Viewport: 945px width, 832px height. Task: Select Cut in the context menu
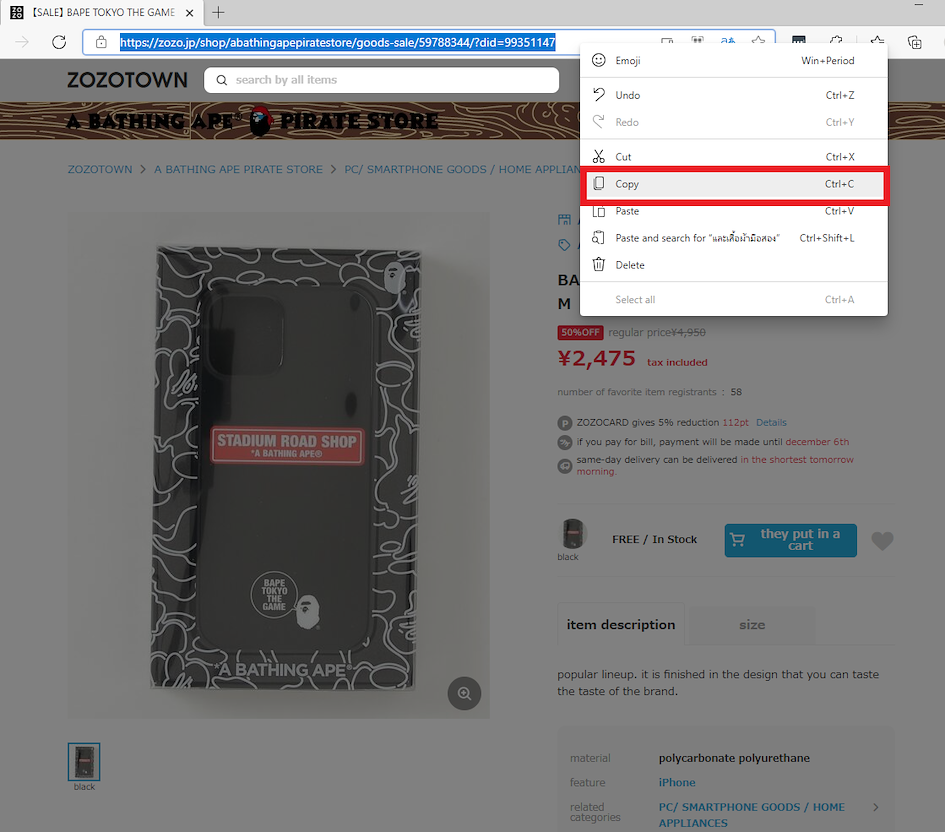(733, 157)
